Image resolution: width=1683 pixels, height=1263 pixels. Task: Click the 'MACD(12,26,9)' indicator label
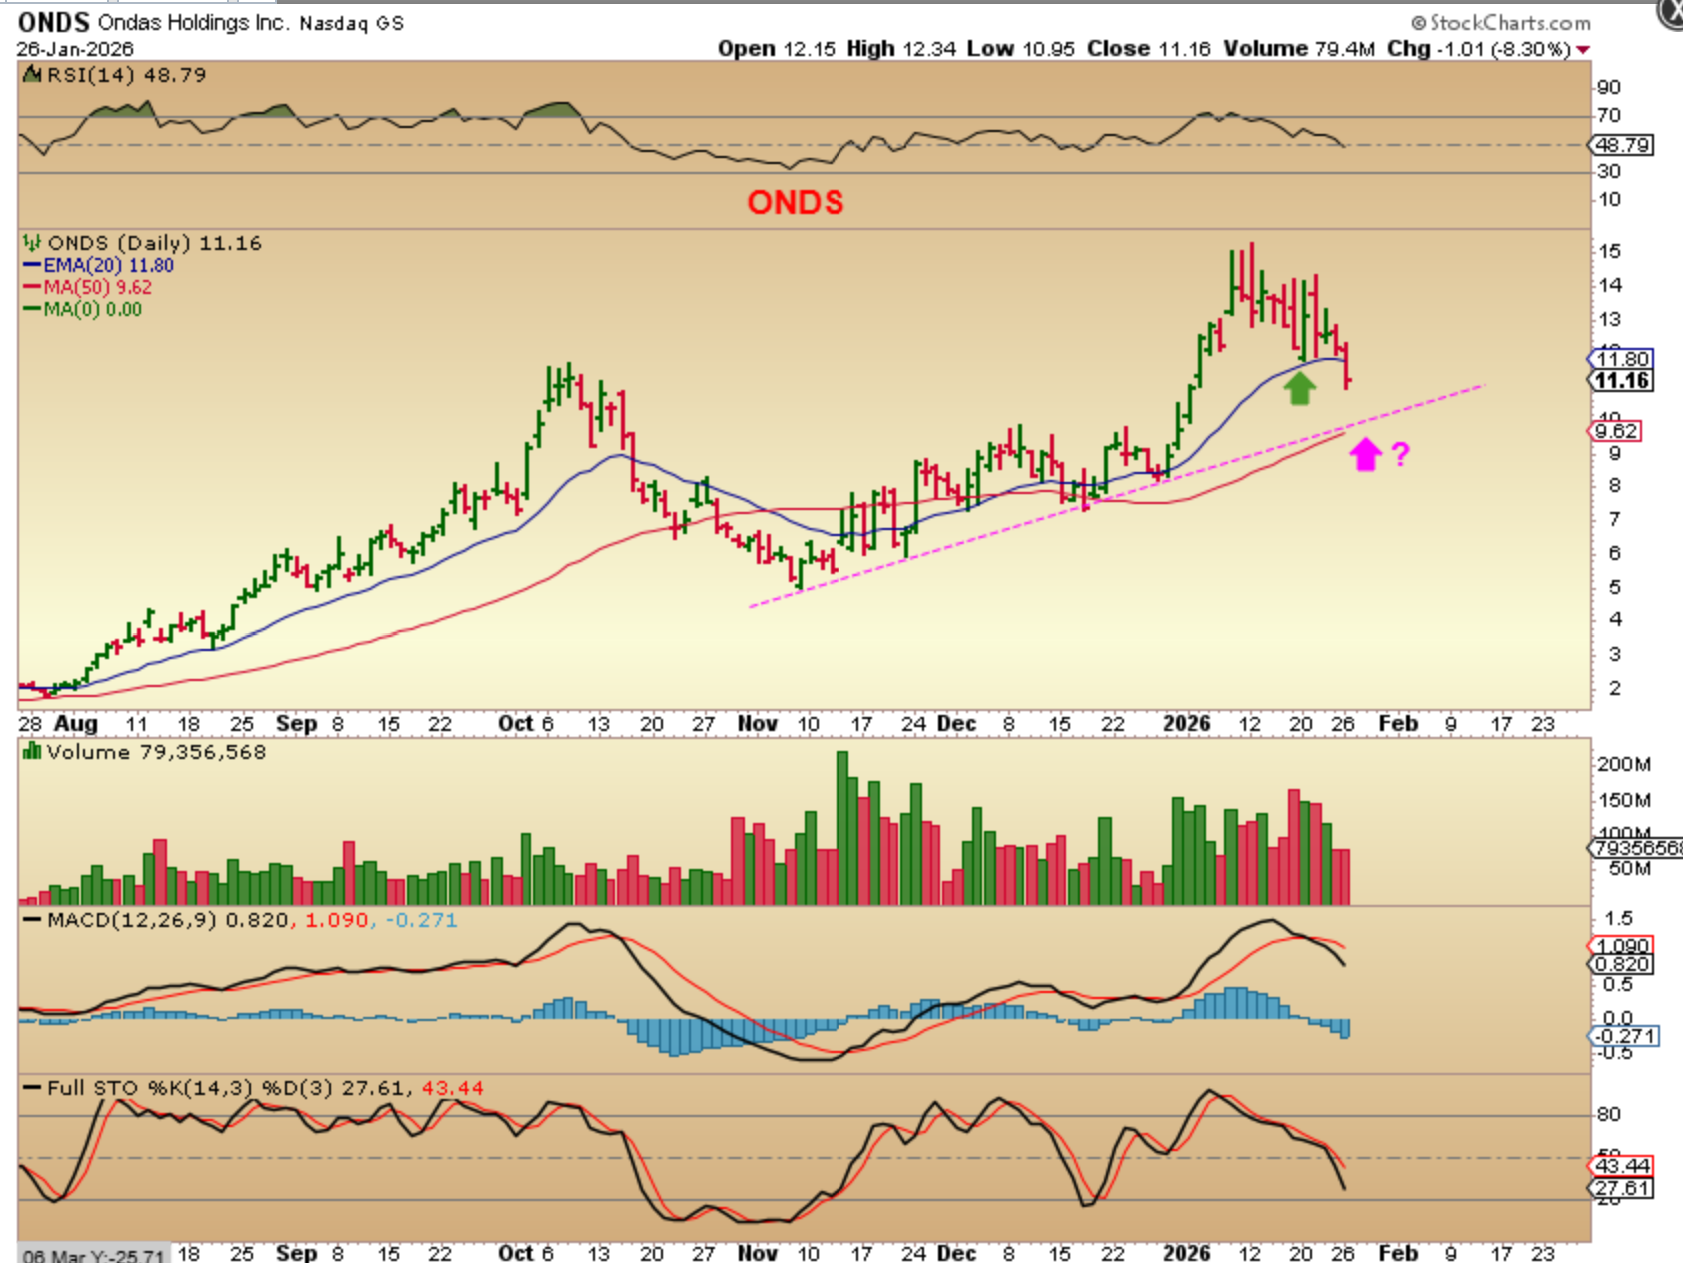click(x=132, y=920)
